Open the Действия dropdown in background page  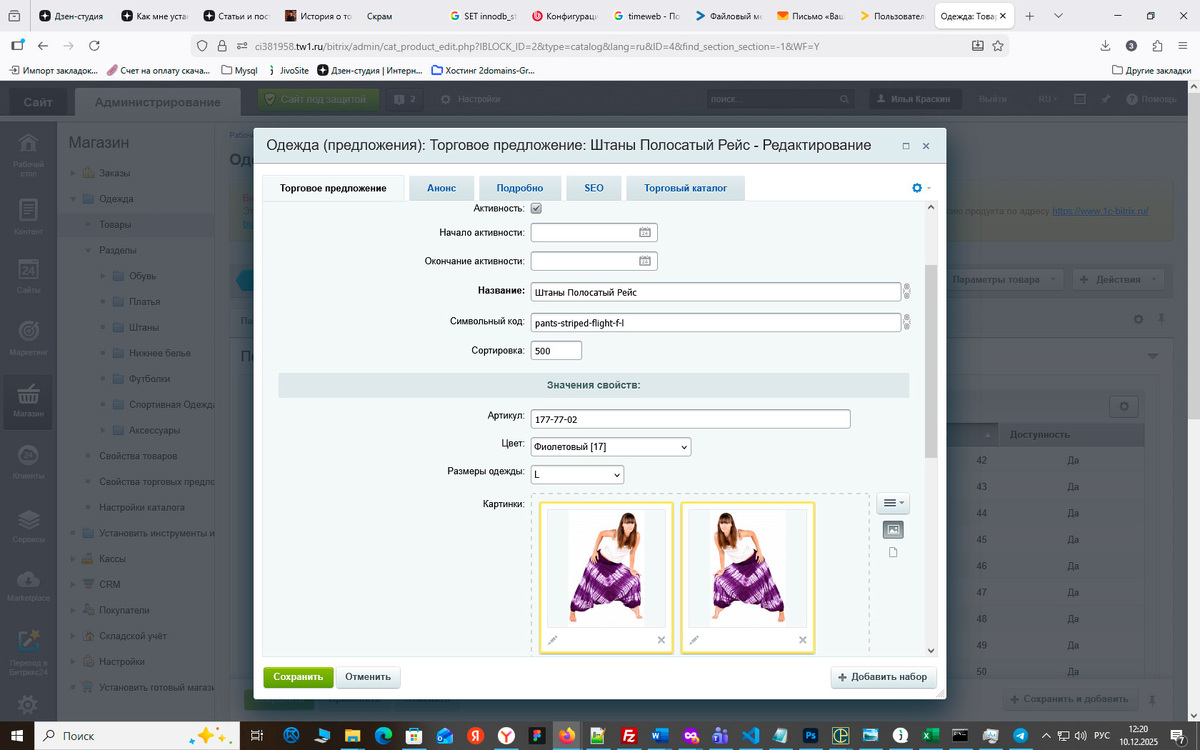[1117, 279]
